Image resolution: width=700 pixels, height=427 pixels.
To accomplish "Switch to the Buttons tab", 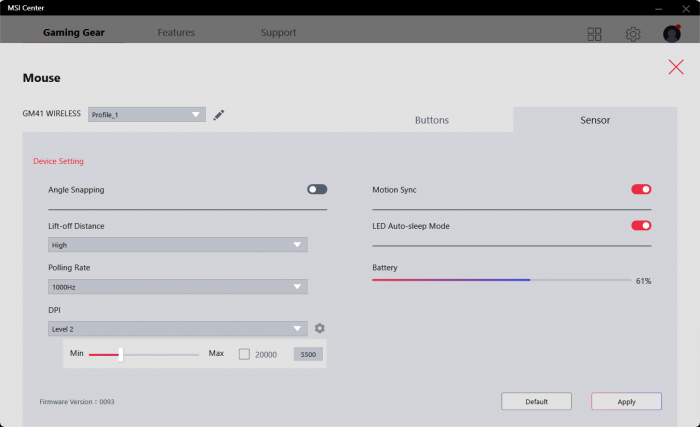I will [x=432, y=120].
